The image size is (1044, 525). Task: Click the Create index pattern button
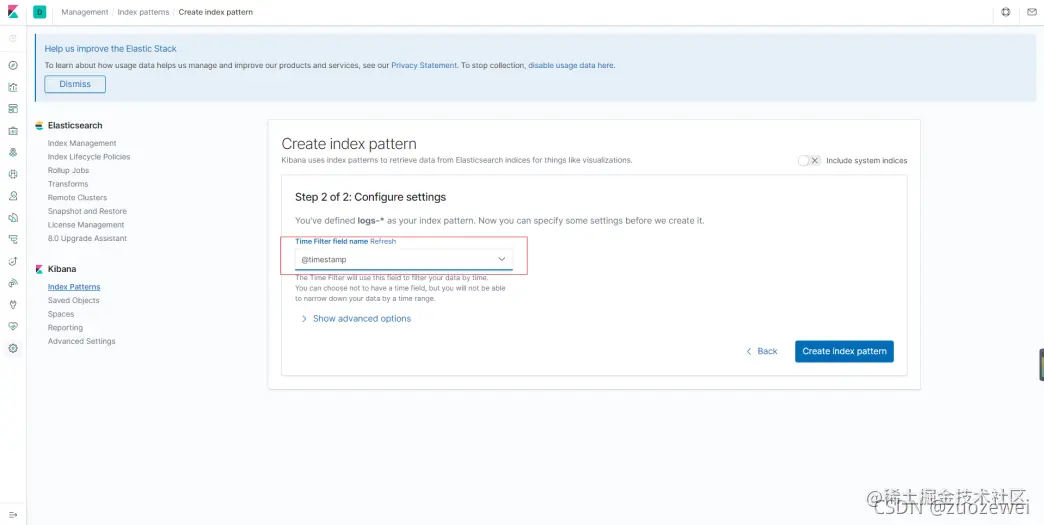pyautogui.click(x=844, y=351)
